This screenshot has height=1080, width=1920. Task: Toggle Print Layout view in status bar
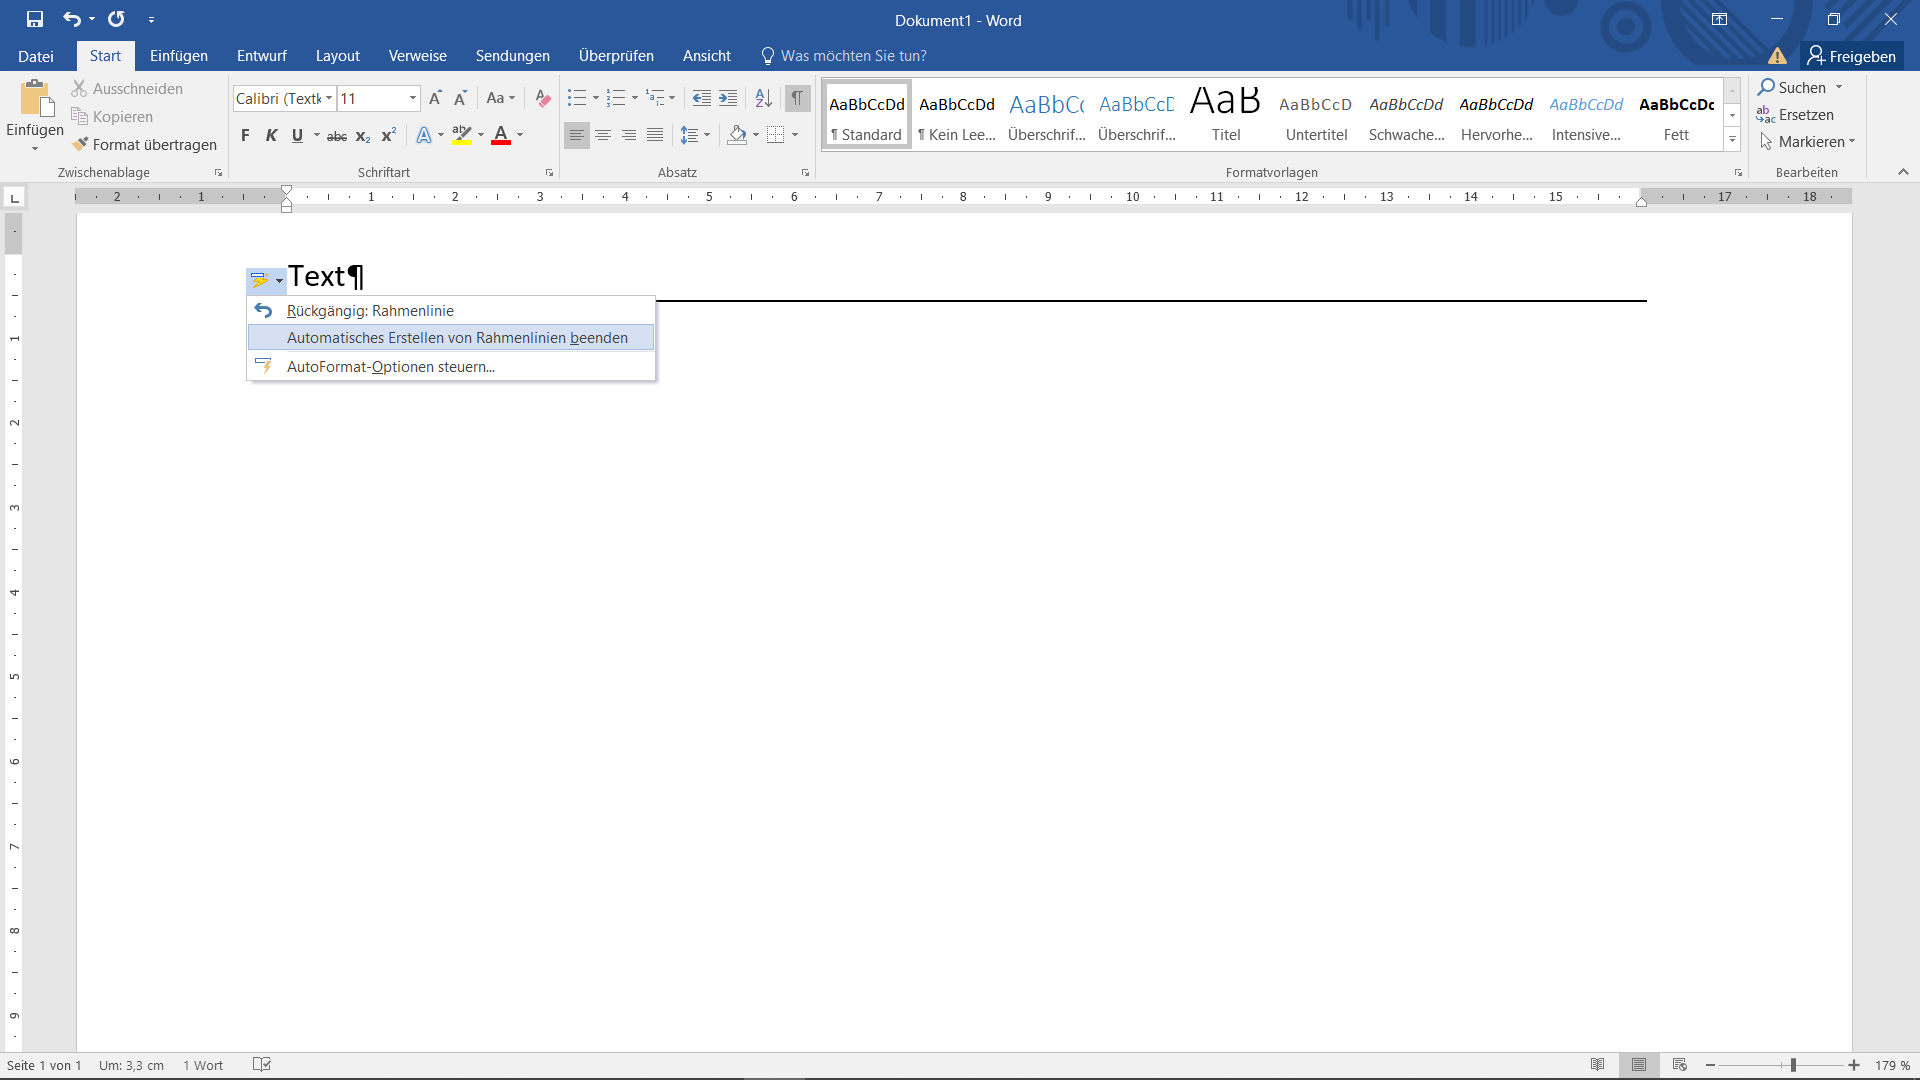[1639, 1065]
